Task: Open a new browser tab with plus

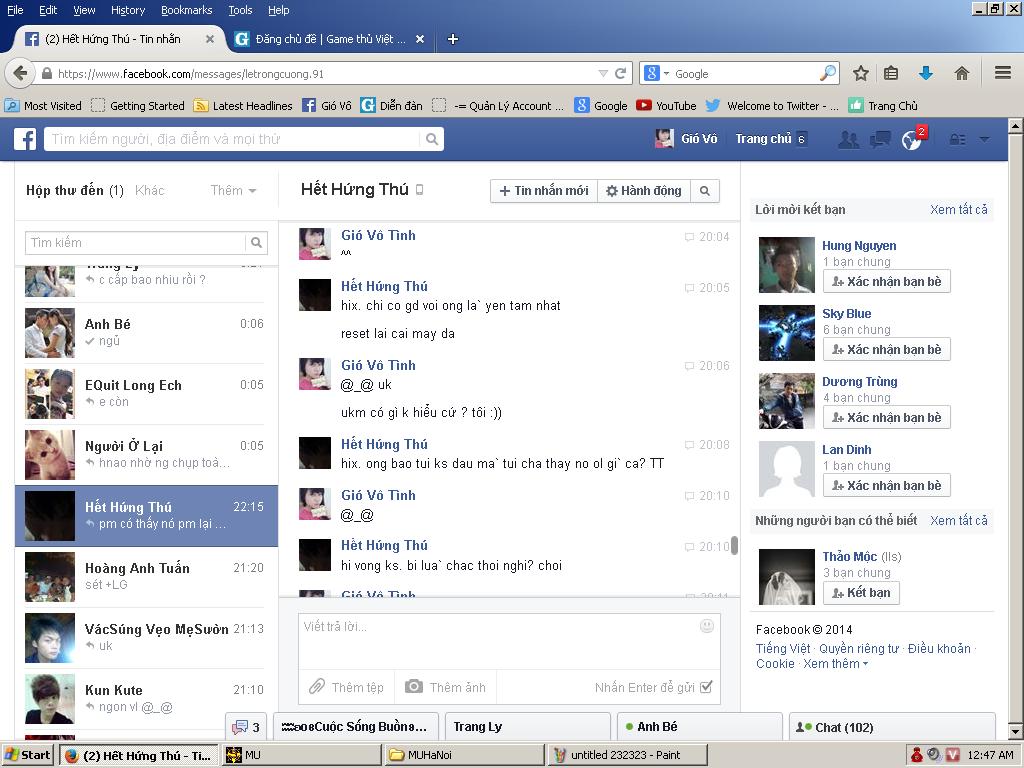Action: (x=453, y=39)
